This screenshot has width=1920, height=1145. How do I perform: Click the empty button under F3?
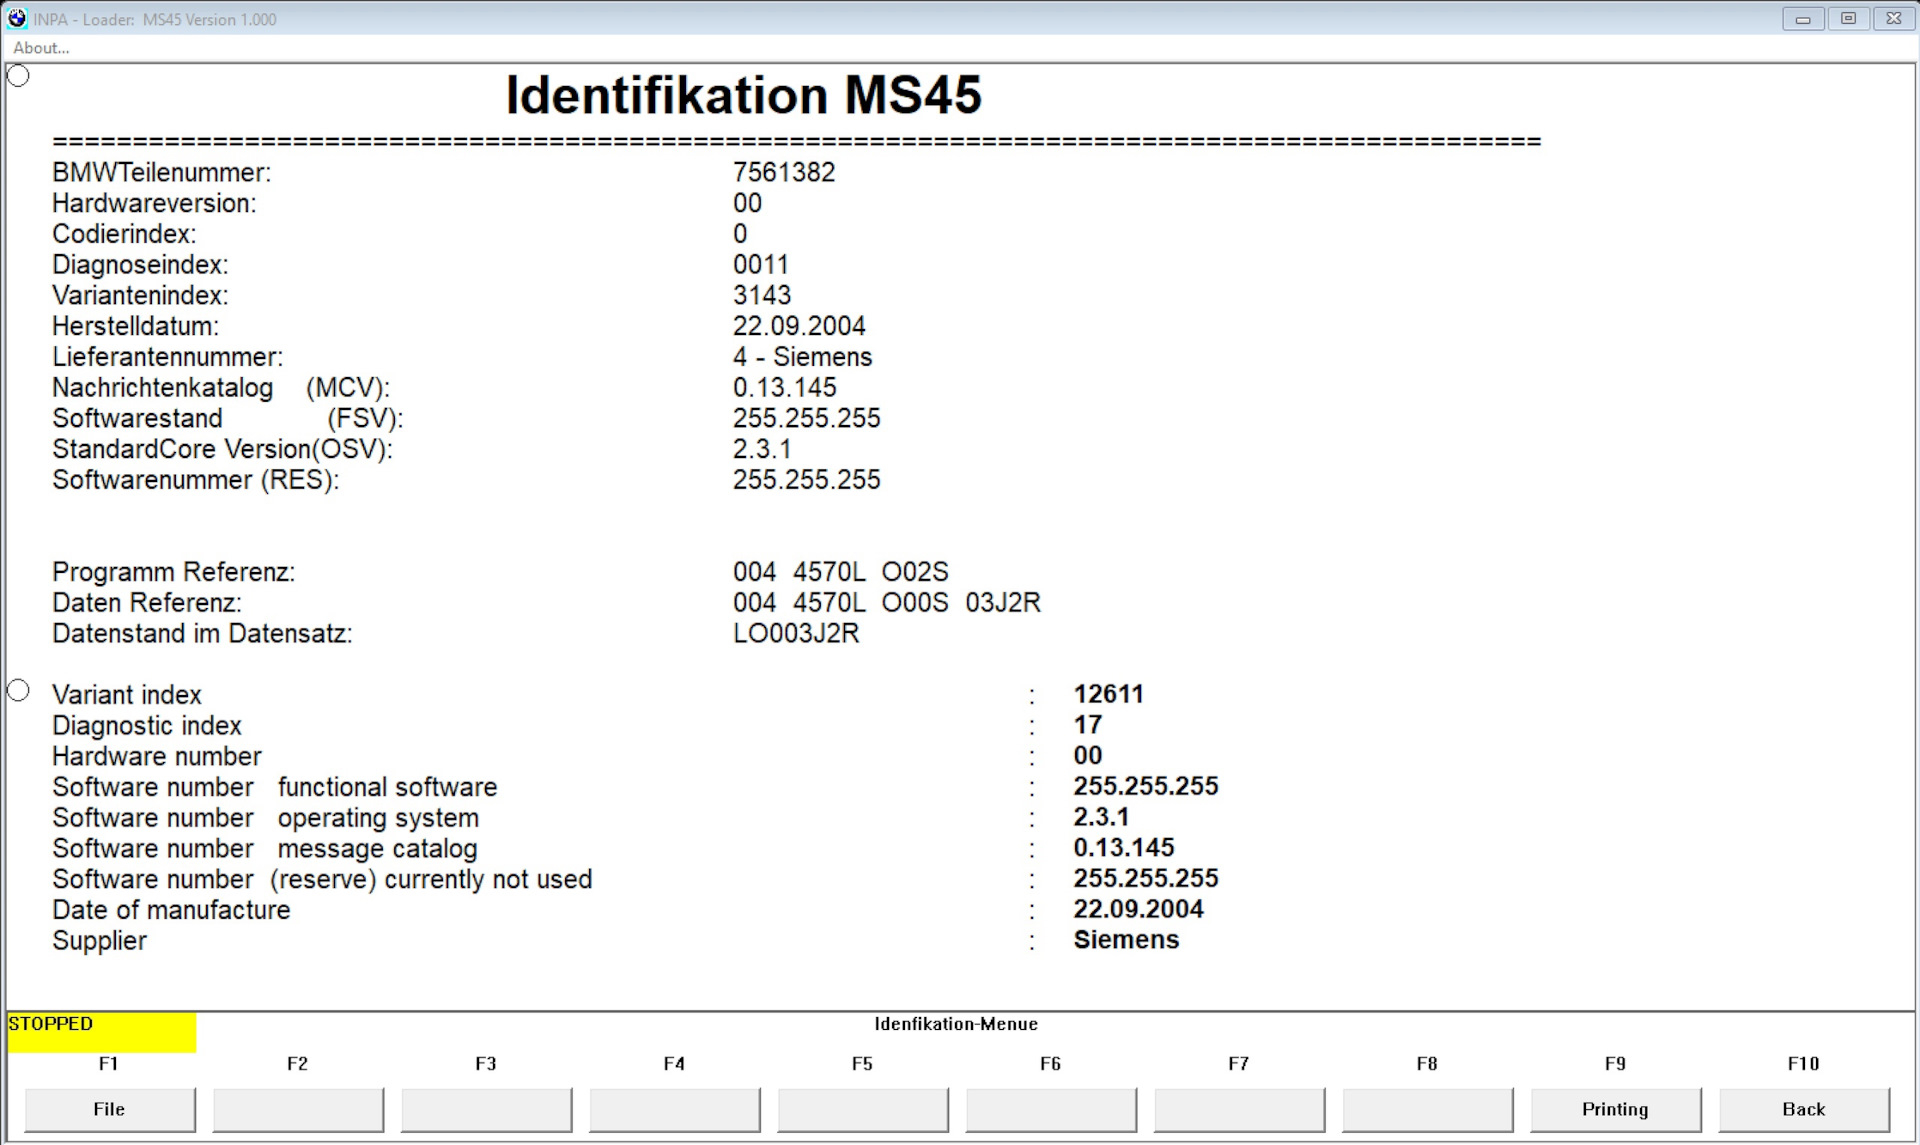(486, 1109)
